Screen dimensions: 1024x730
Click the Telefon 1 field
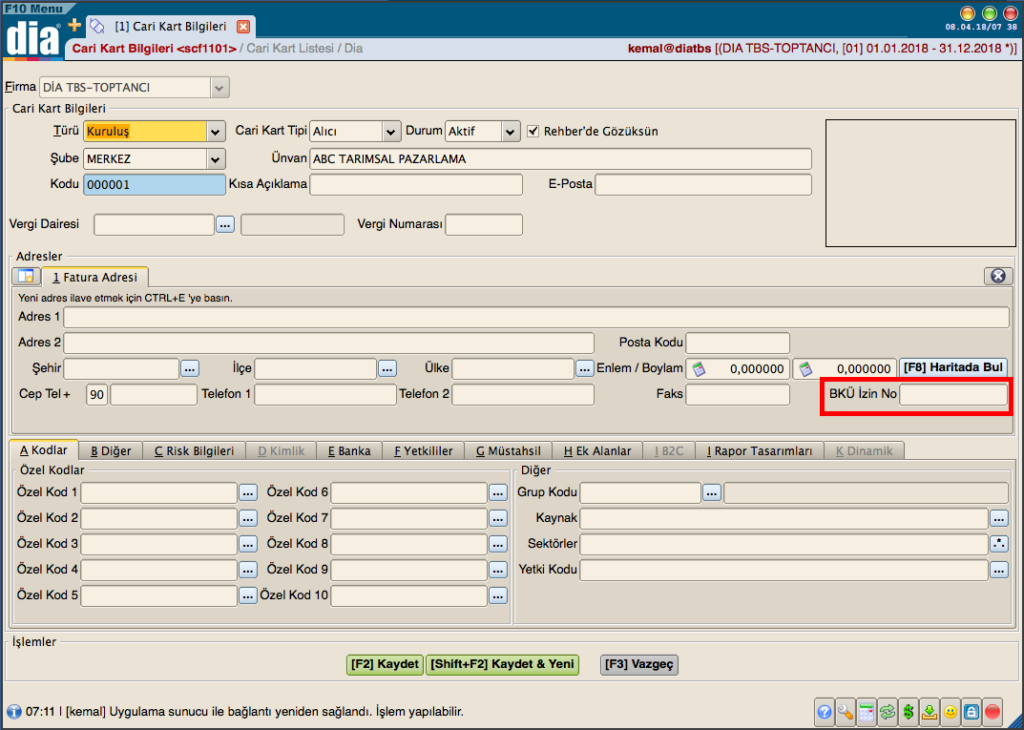(325, 394)
